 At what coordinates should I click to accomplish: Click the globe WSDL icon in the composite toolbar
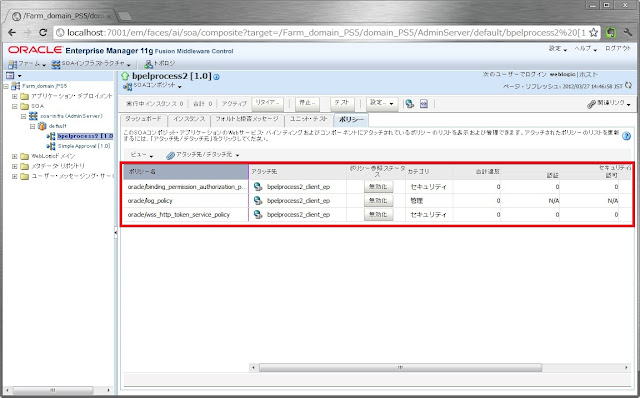(409, 104)
